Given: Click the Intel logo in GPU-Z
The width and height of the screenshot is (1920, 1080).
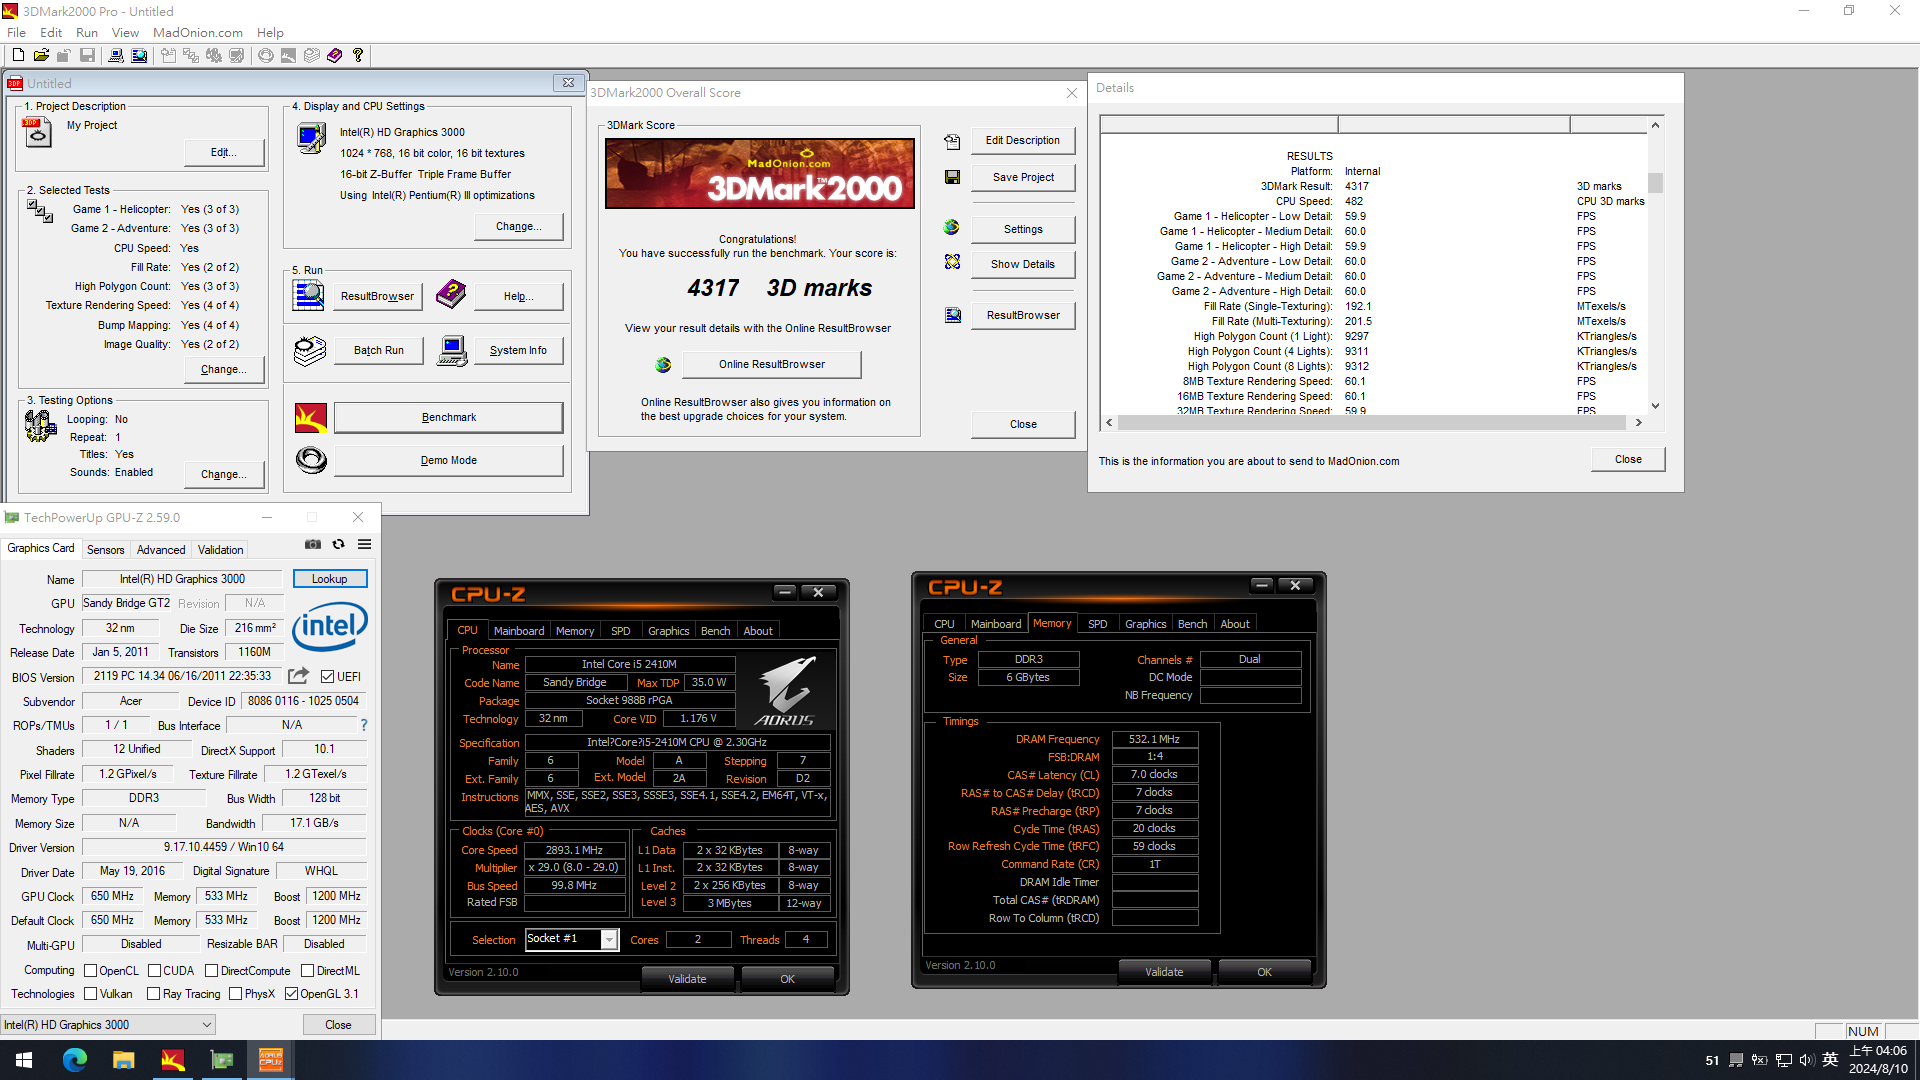Looking at the screenshot, I should point(330,627).
